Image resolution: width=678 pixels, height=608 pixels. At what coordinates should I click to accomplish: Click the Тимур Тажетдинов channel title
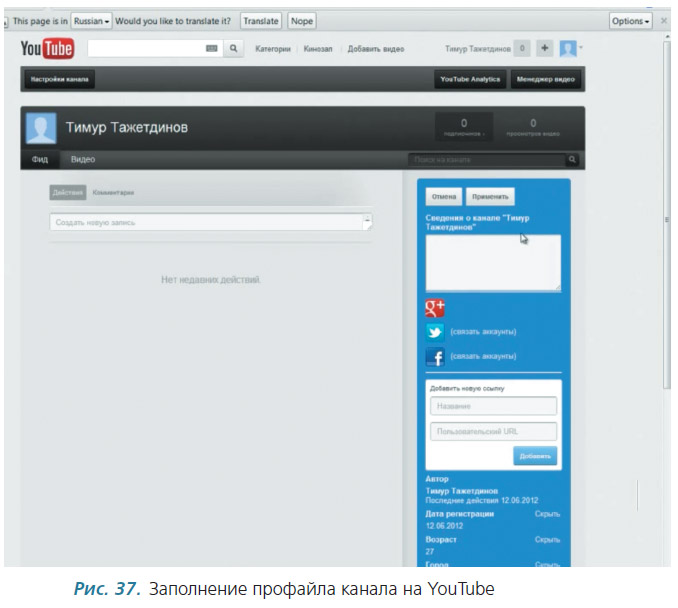pyautogui.click(x=127, y=128)
